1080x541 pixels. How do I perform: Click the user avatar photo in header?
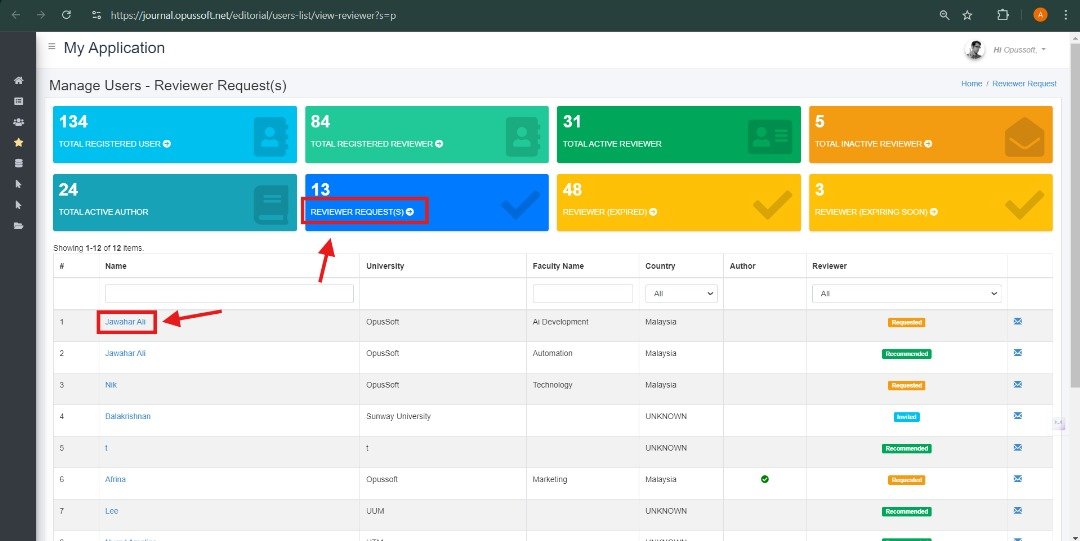(974, 50)
